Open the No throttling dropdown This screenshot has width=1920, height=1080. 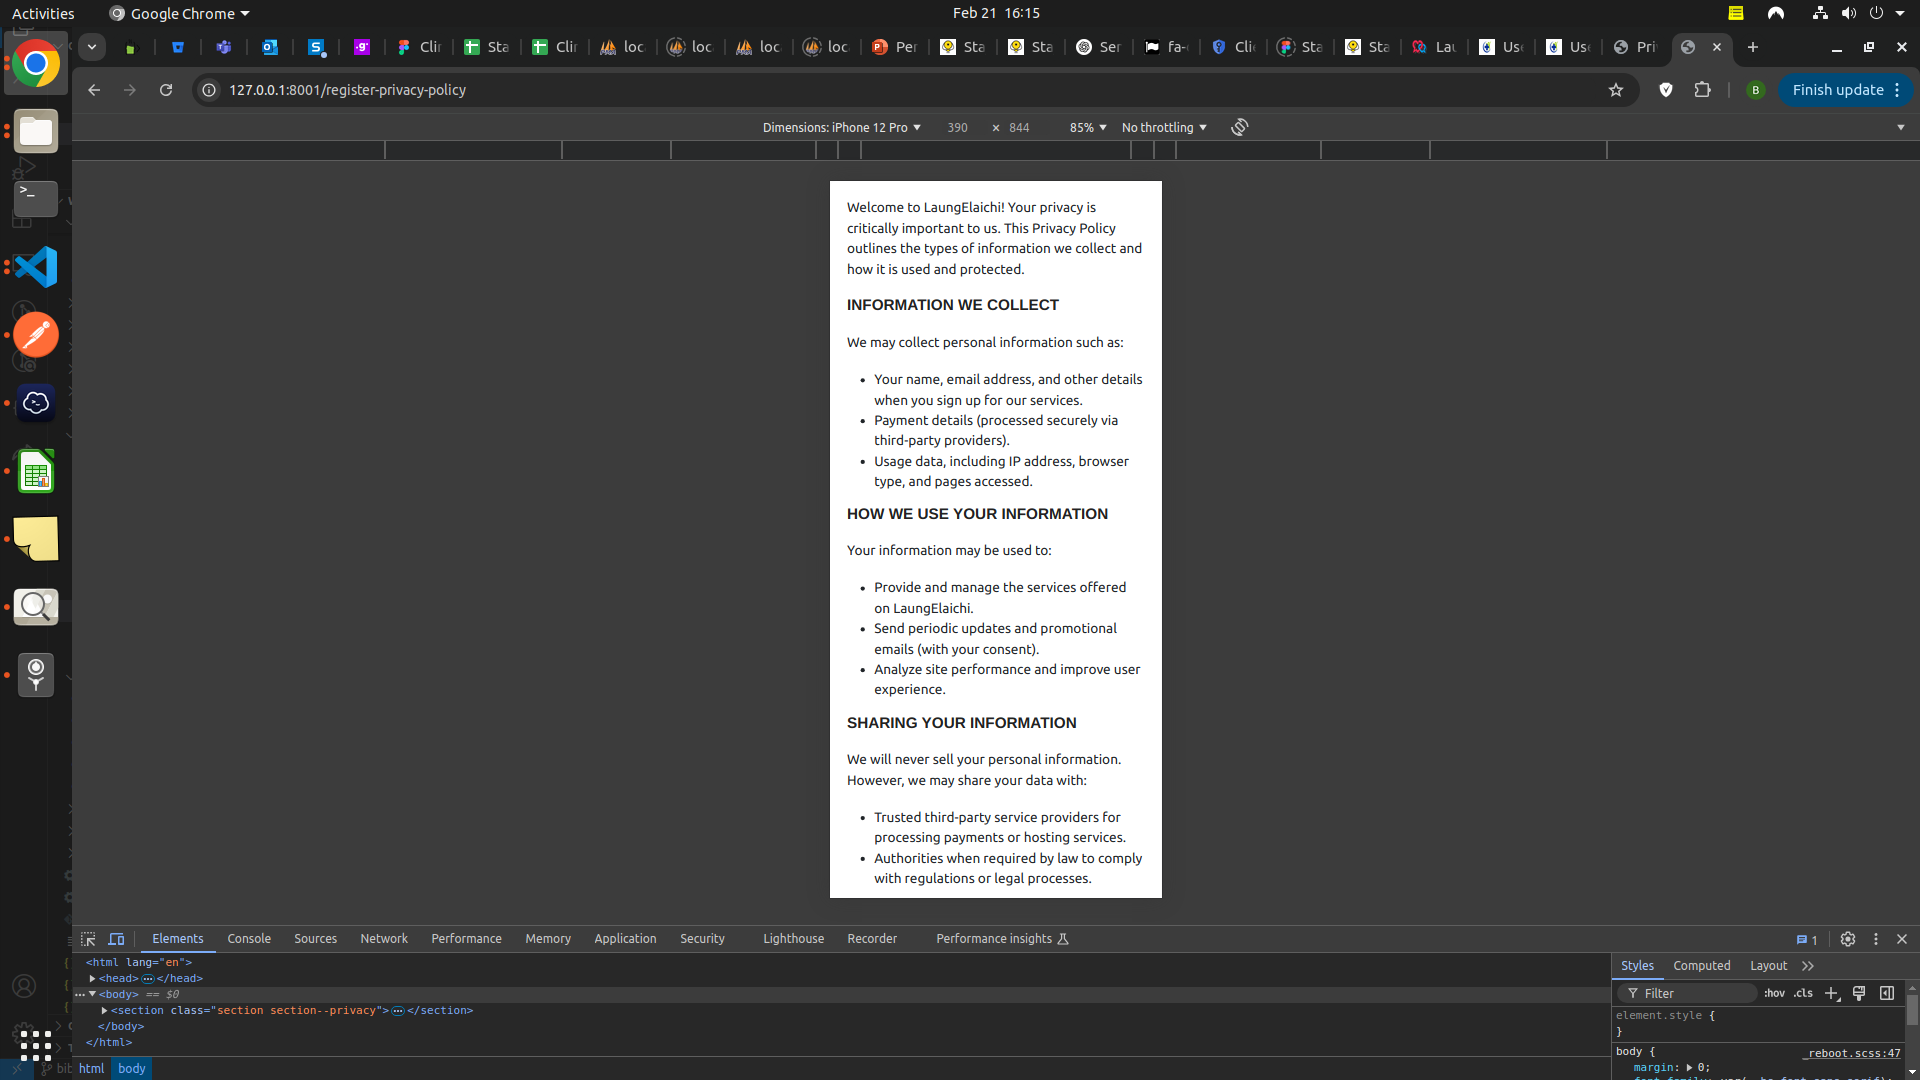pyautogui.click(x=1164, y=128)
